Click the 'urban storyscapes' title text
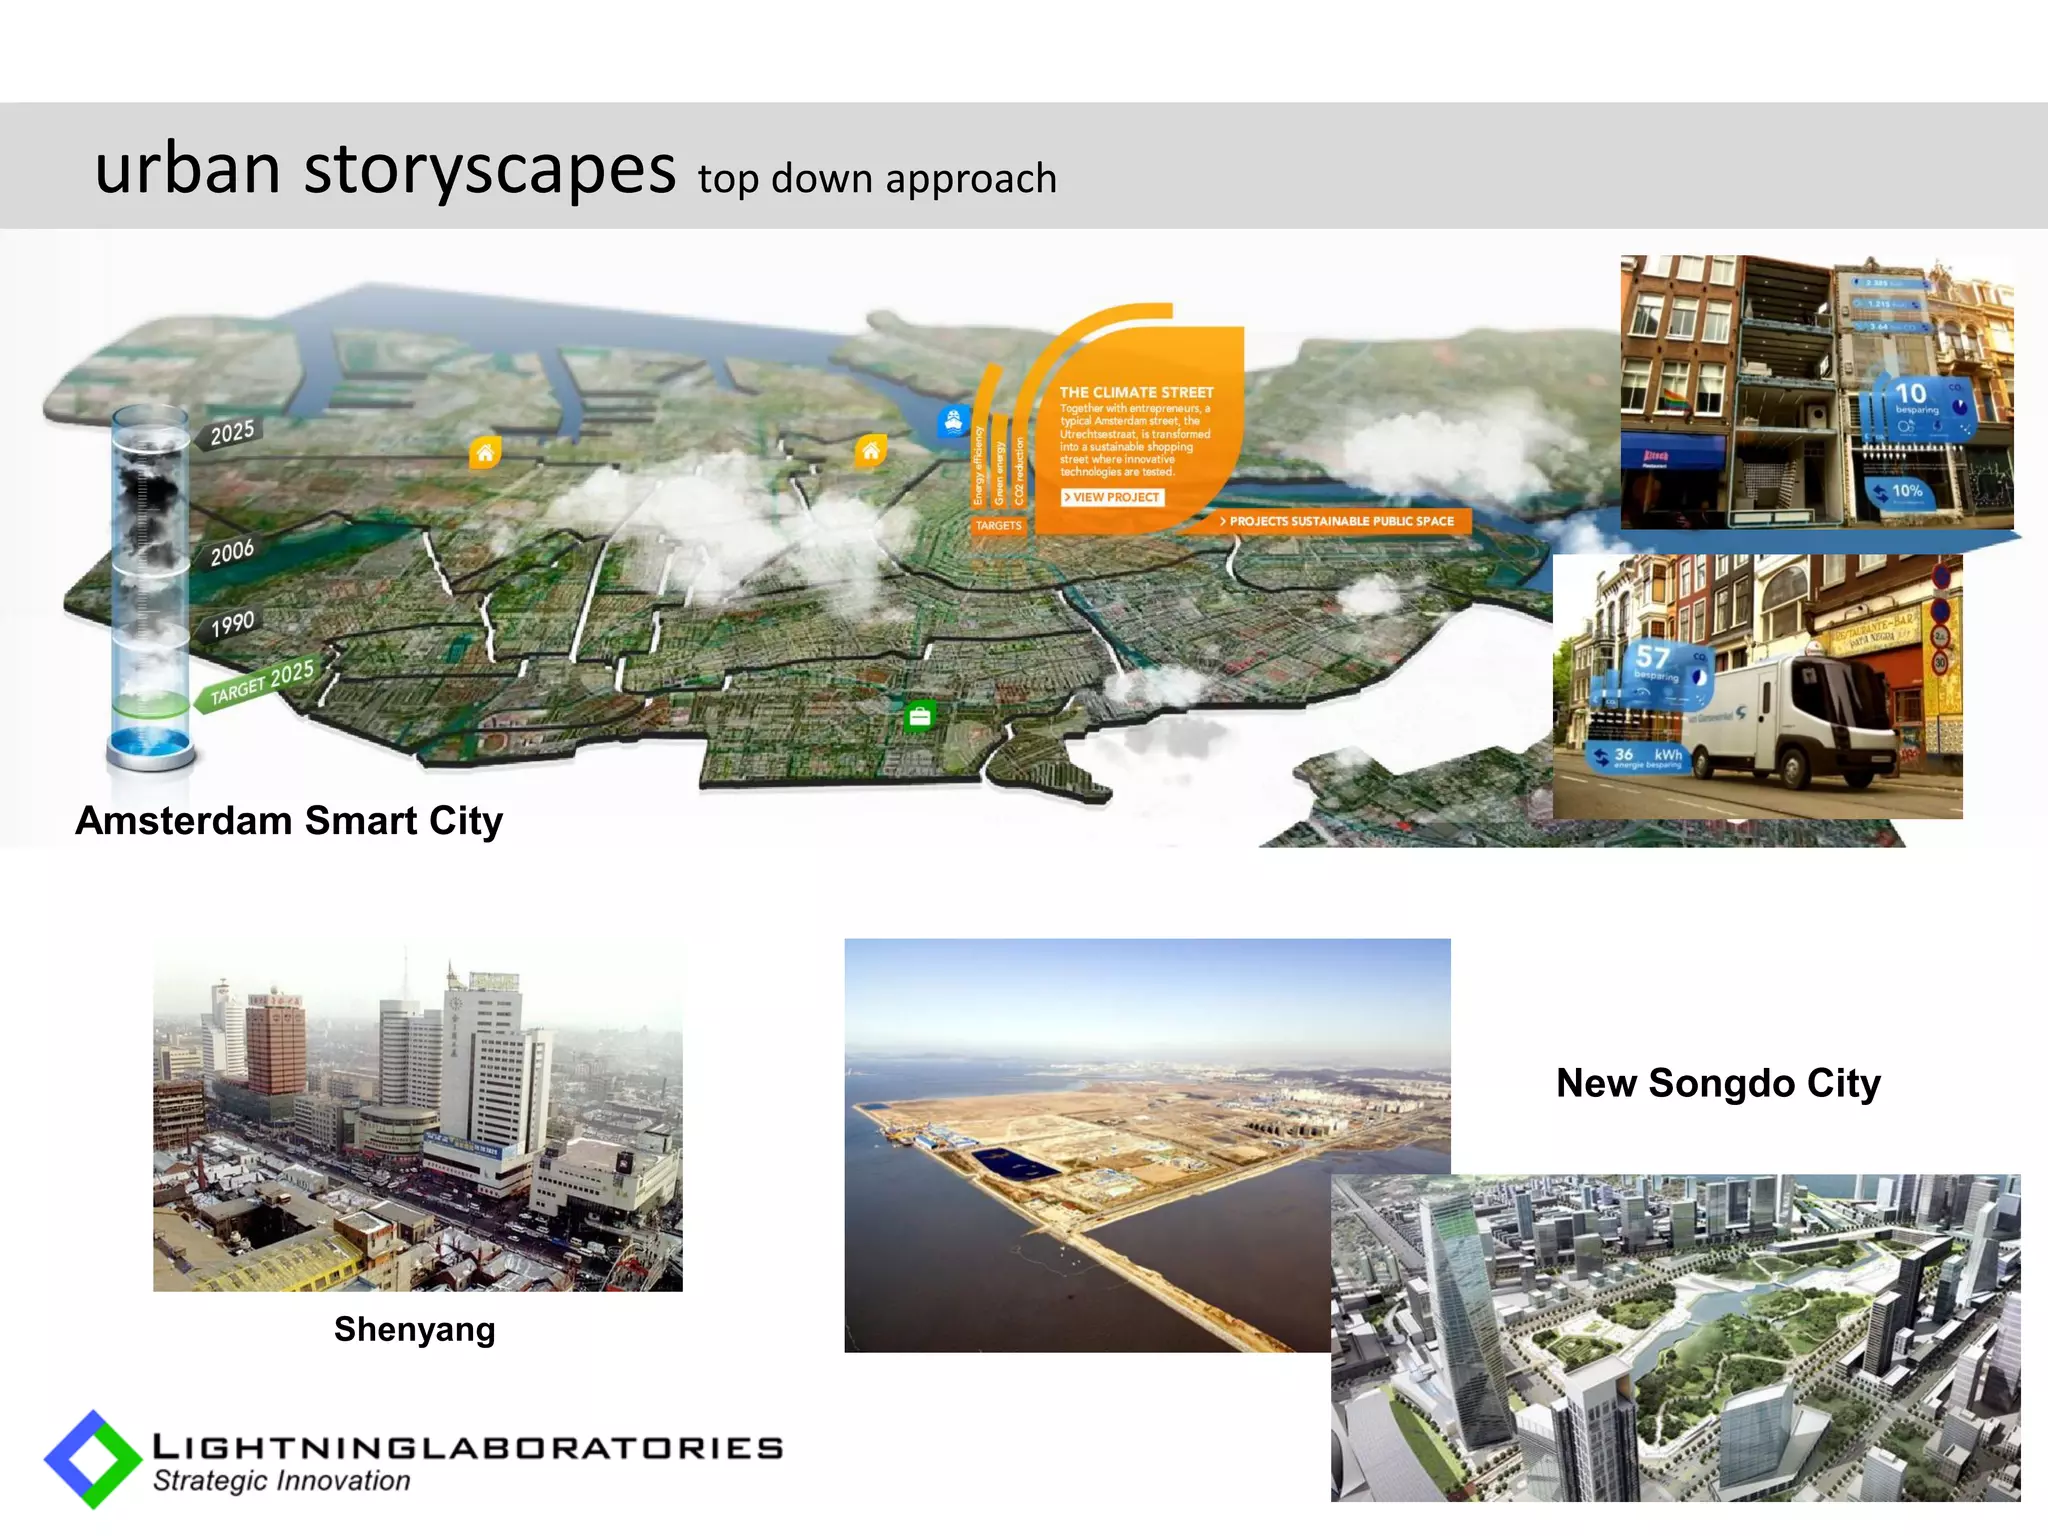Screen dimensions: 2048x1536 385,168
